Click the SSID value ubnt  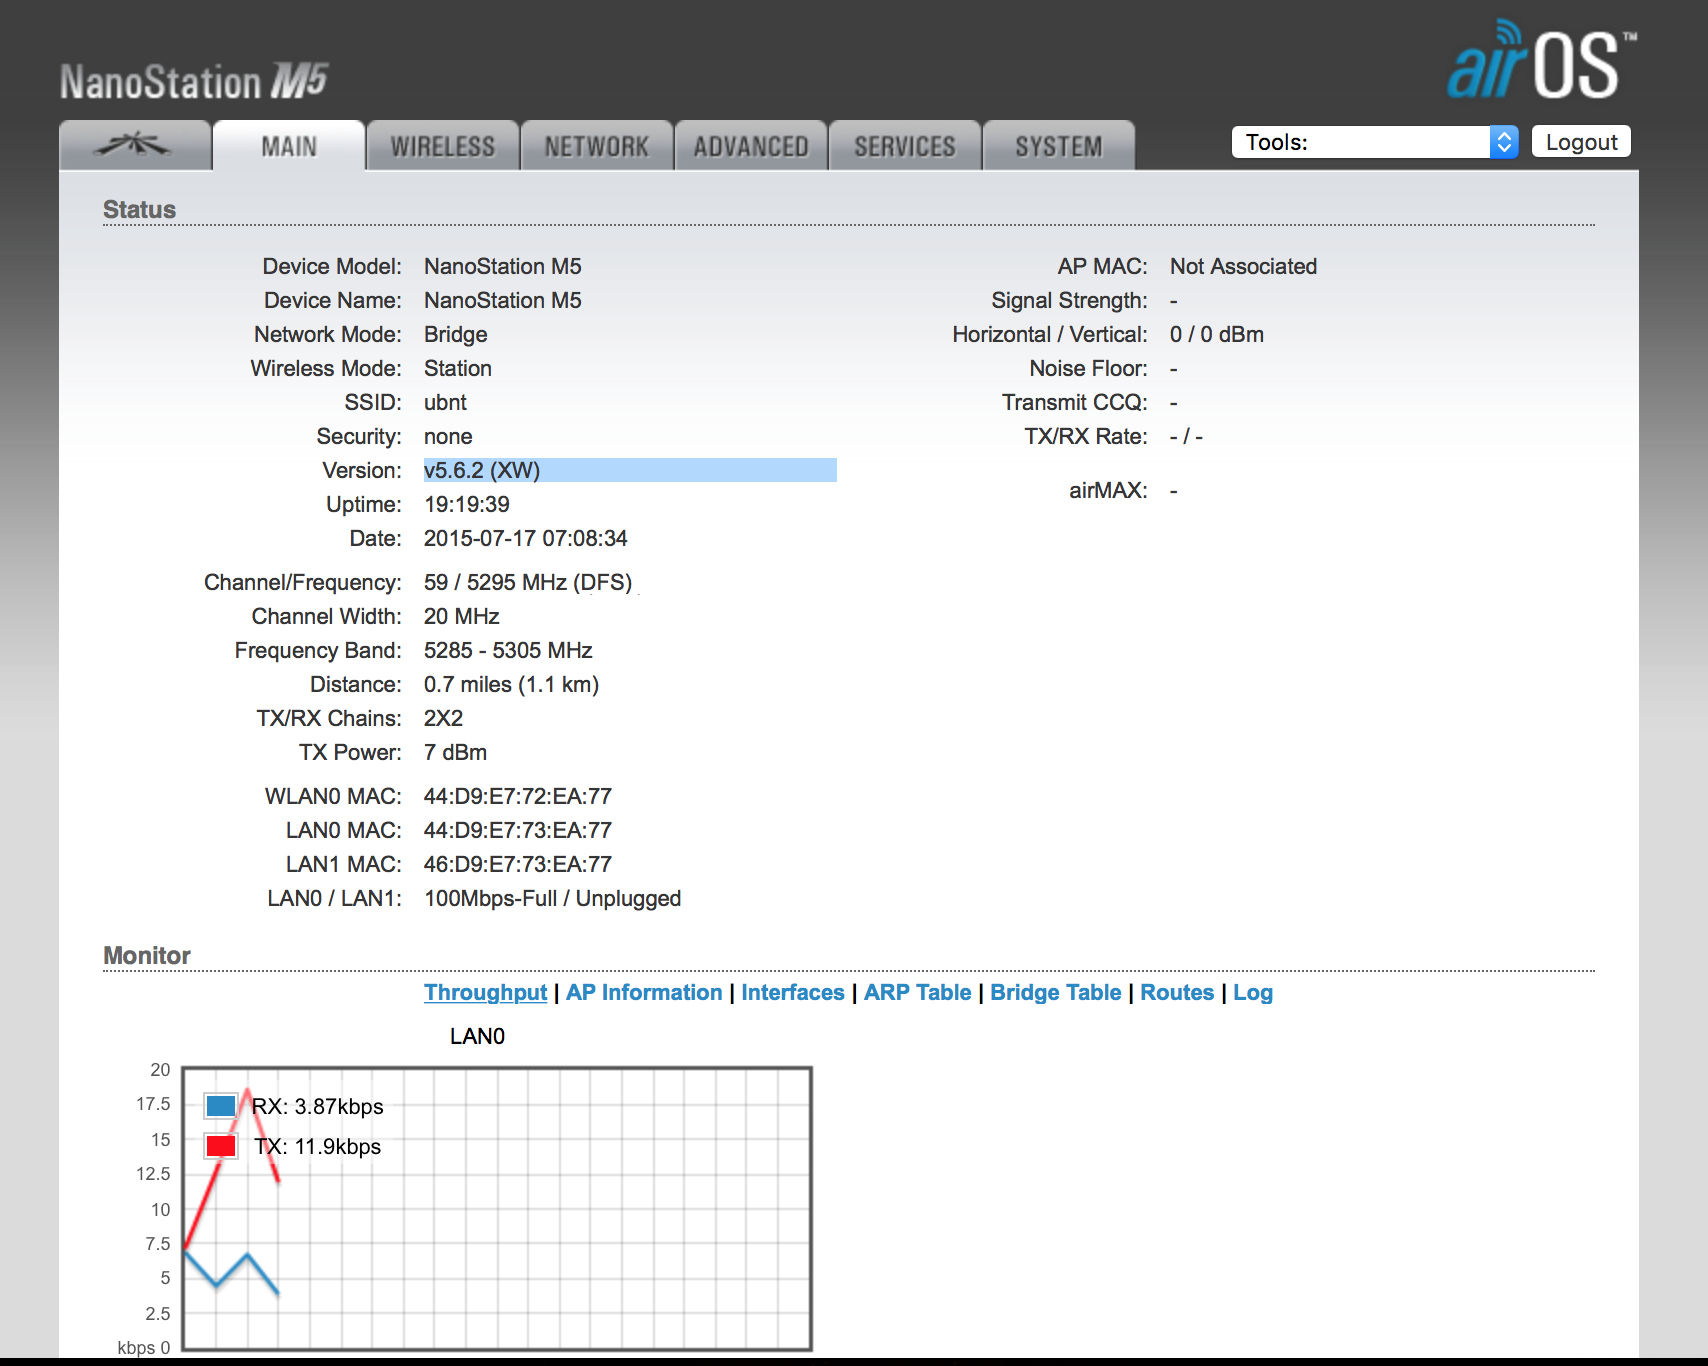pyautogui.click(x=445, y=402)
